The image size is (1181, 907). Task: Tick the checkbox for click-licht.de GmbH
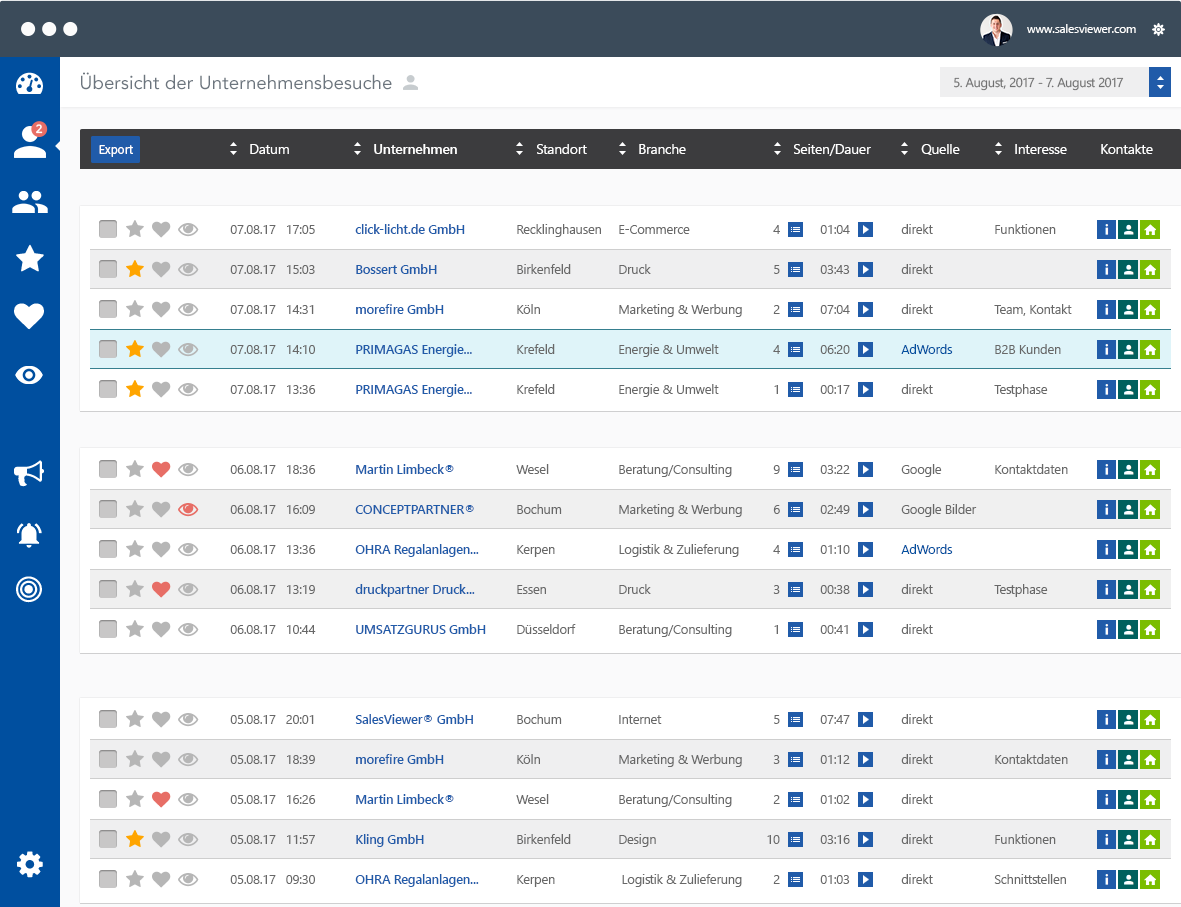click(108, 230)
